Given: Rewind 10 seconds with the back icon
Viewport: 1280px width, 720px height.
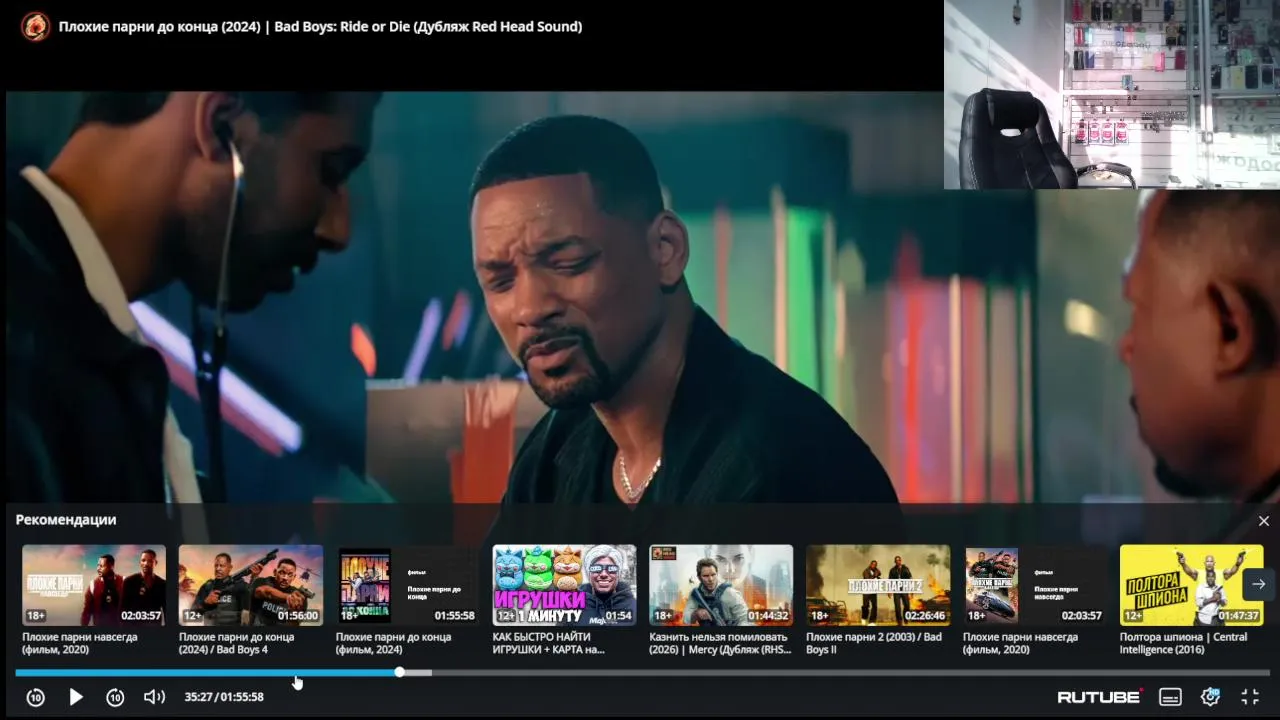Looking at the screenshot, I should (x=36, y=697).
